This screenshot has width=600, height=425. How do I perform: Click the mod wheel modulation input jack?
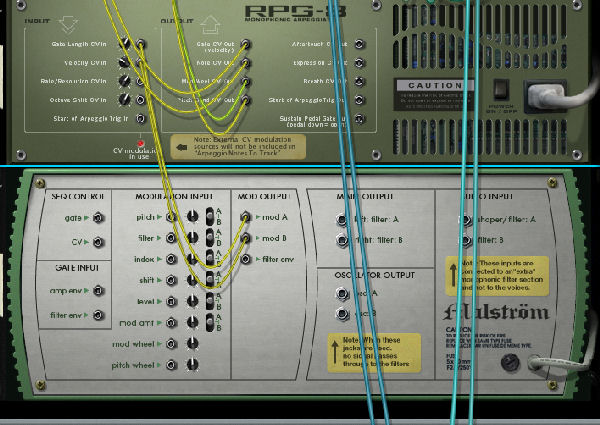171,344
